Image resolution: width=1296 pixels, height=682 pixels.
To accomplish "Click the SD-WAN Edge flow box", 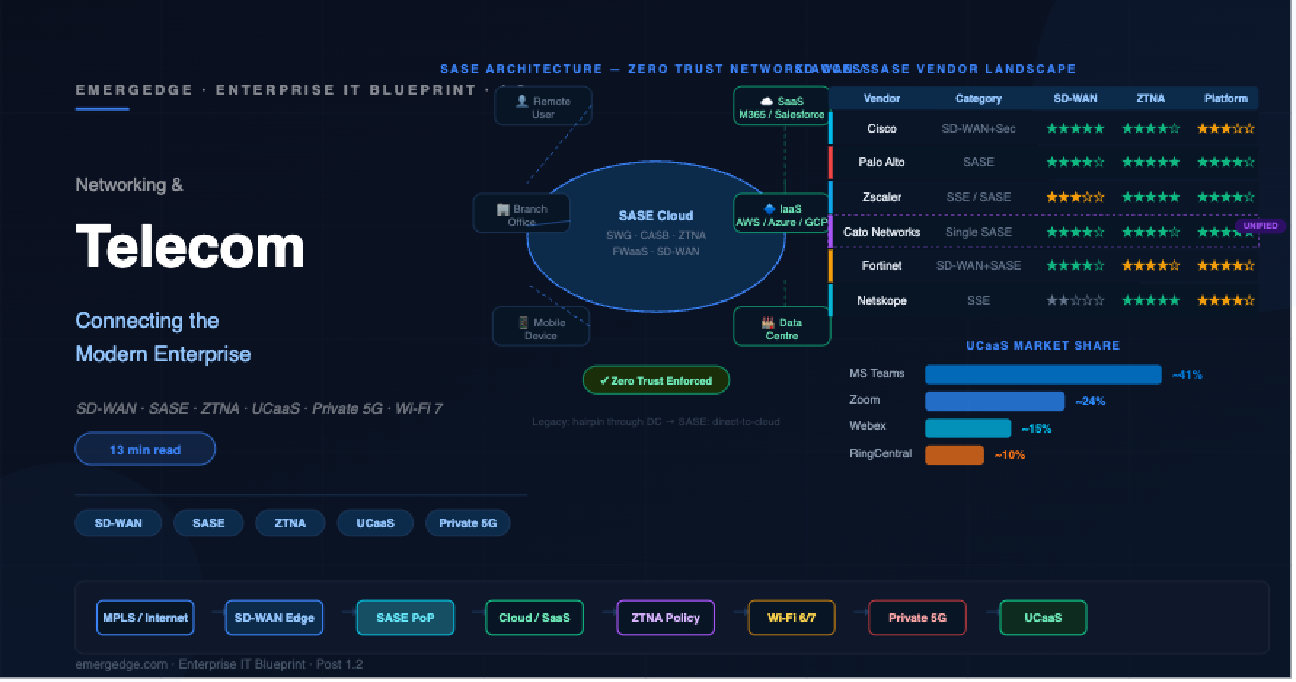I will coord(274,618).
